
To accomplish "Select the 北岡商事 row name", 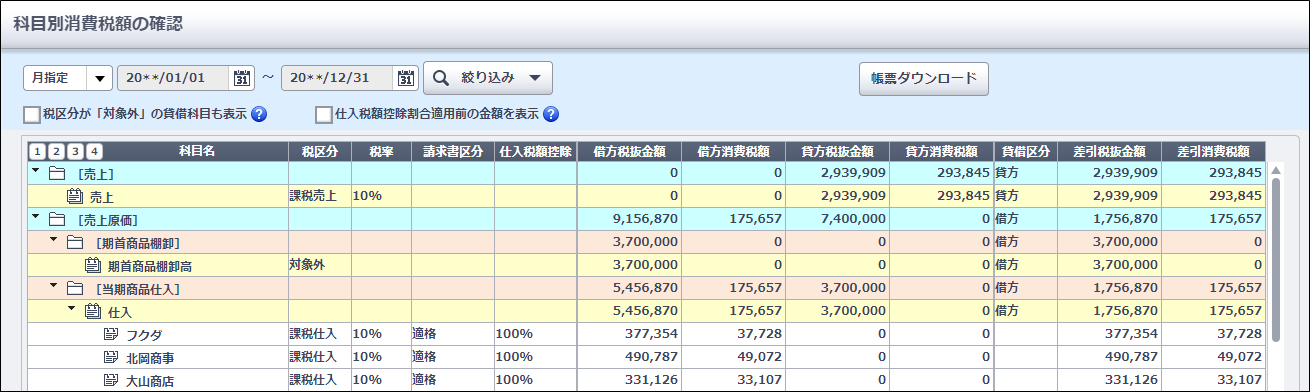I will [151, 357].
